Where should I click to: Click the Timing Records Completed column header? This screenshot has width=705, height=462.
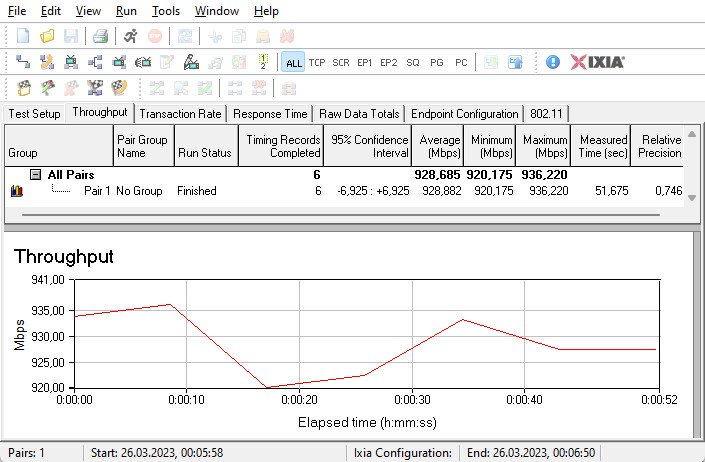pyautogui.click(x=281, y=146)
